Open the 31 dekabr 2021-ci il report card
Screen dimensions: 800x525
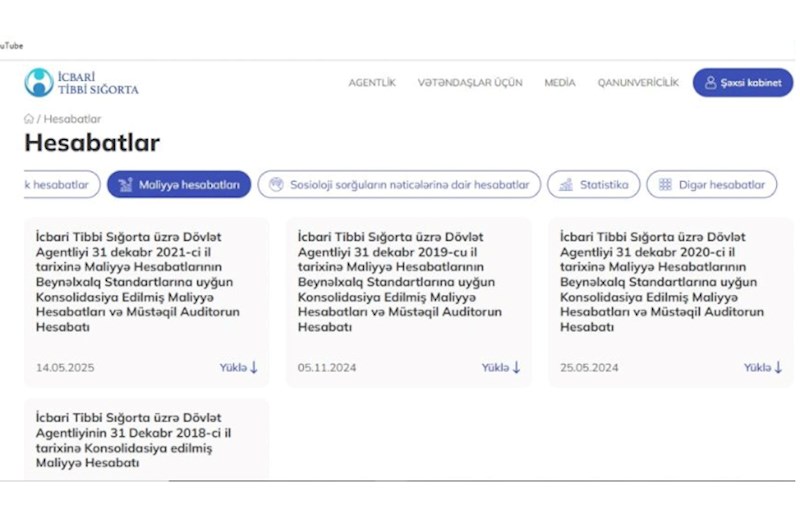(x=146, y=302)
